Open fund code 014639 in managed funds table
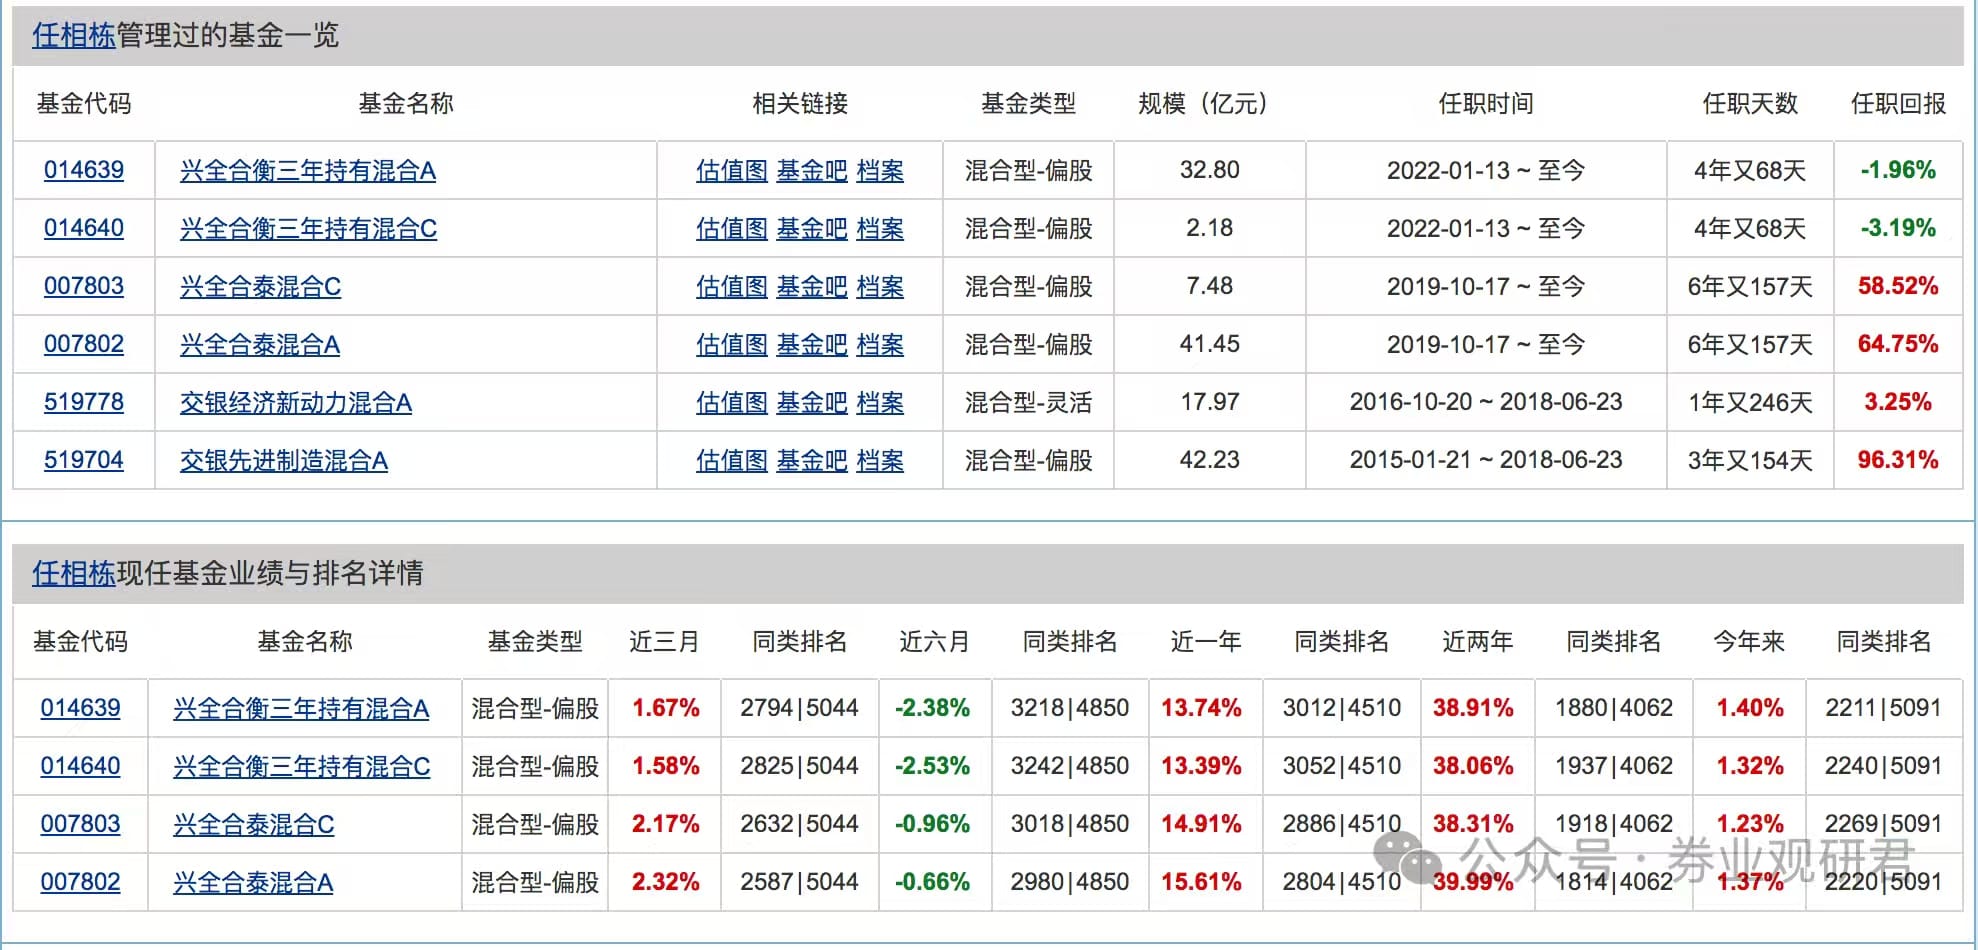The image size is (1978, 950). click(x=84, y=170)
